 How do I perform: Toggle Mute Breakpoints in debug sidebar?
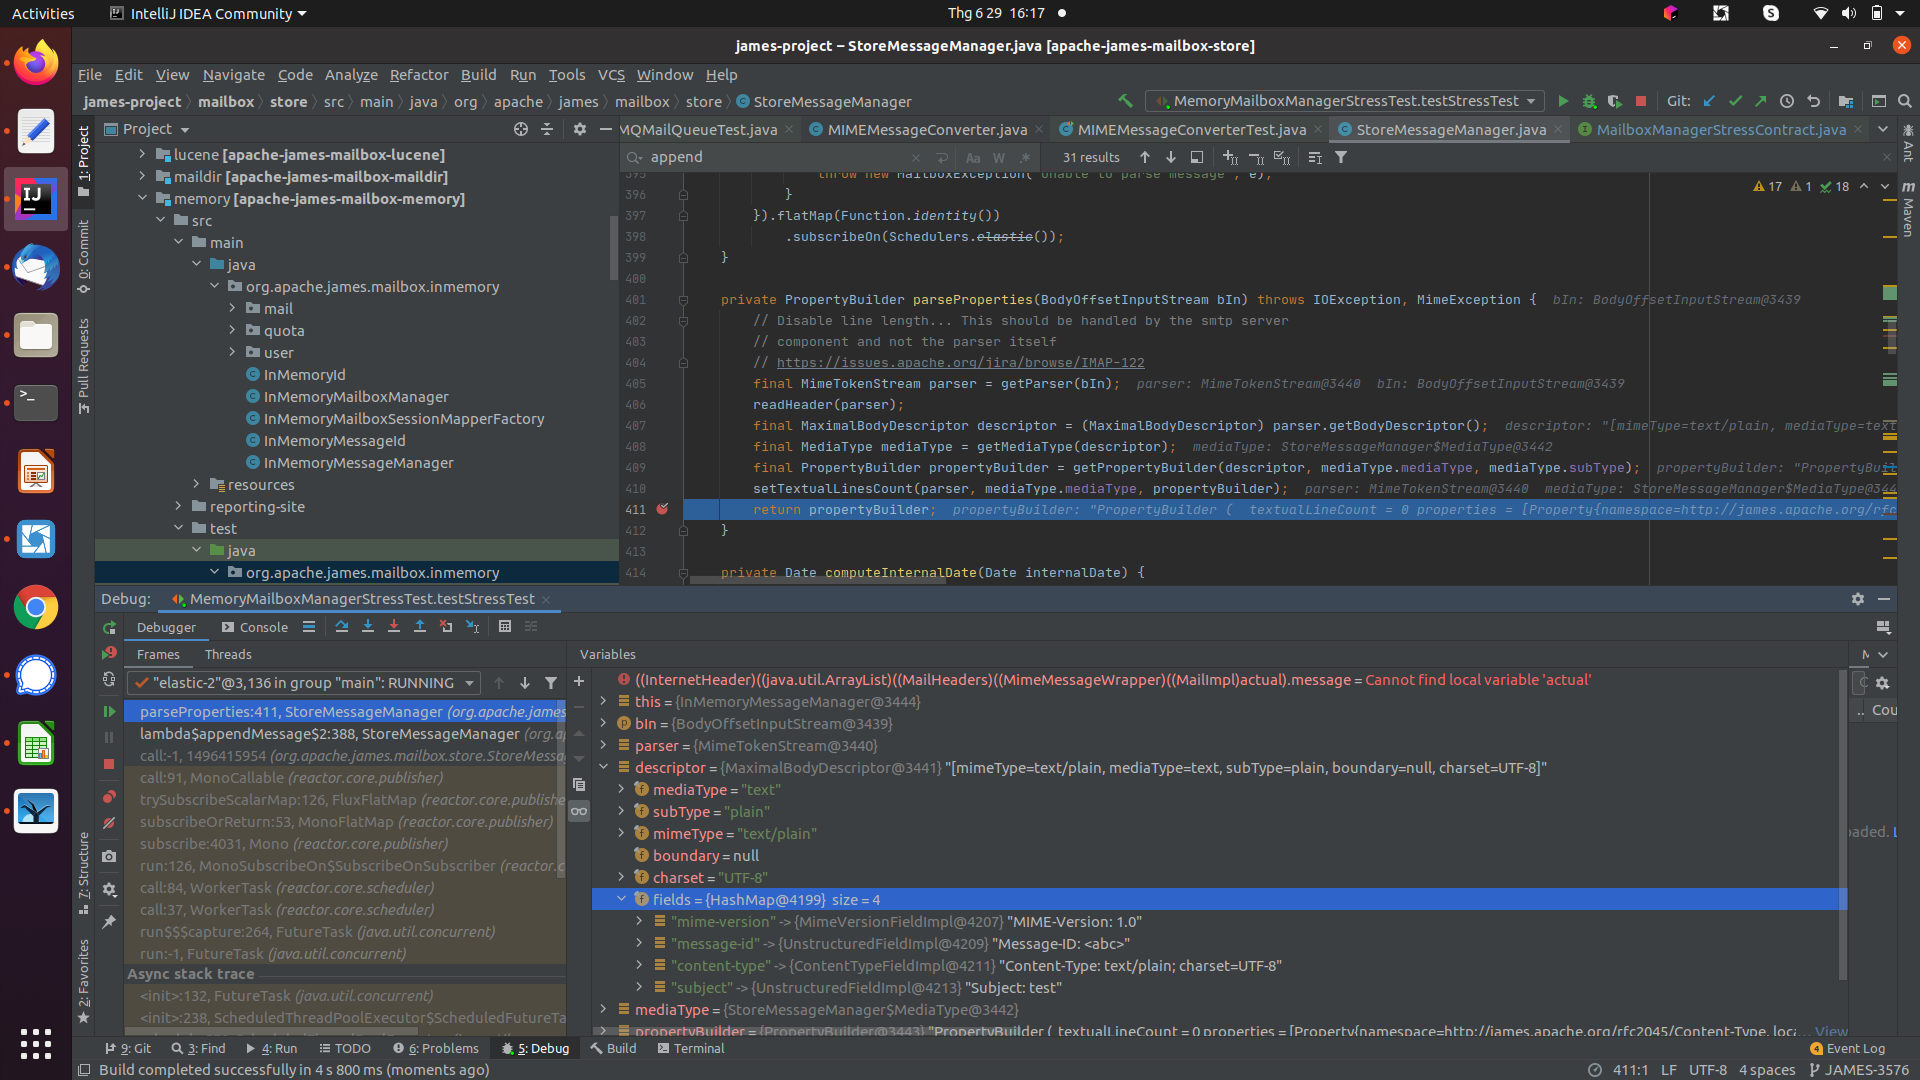[109, 823]
